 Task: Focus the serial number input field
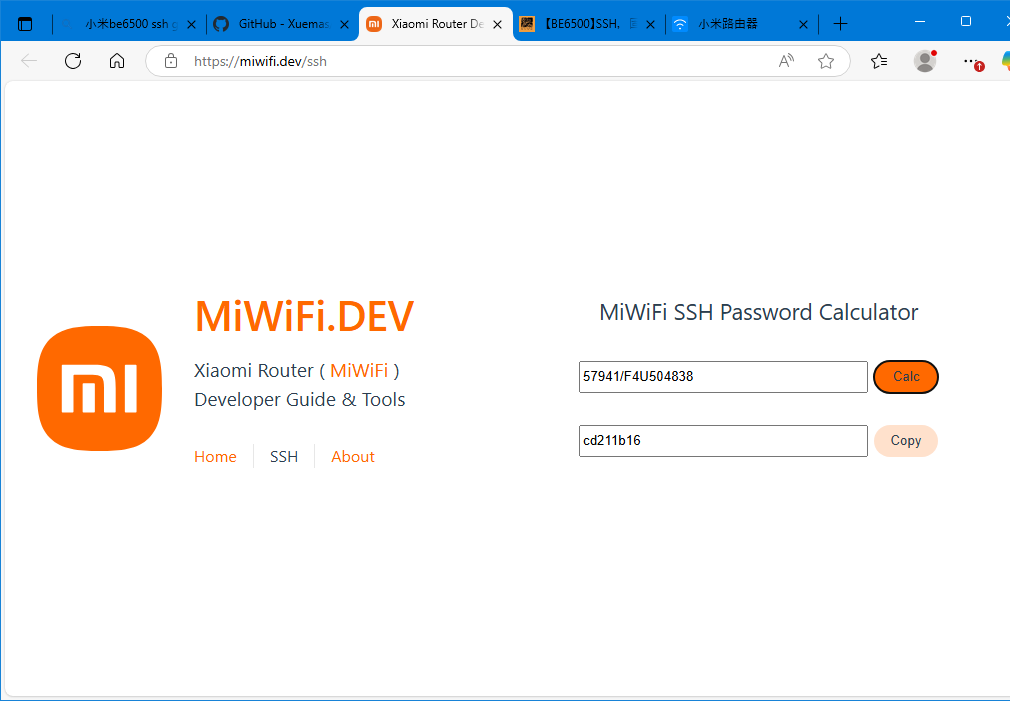[x=722, y=377]
